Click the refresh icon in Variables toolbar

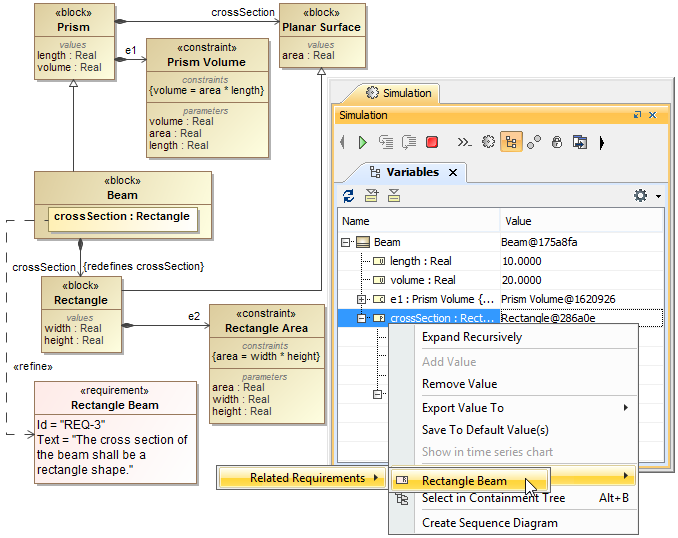coord(348,196)
